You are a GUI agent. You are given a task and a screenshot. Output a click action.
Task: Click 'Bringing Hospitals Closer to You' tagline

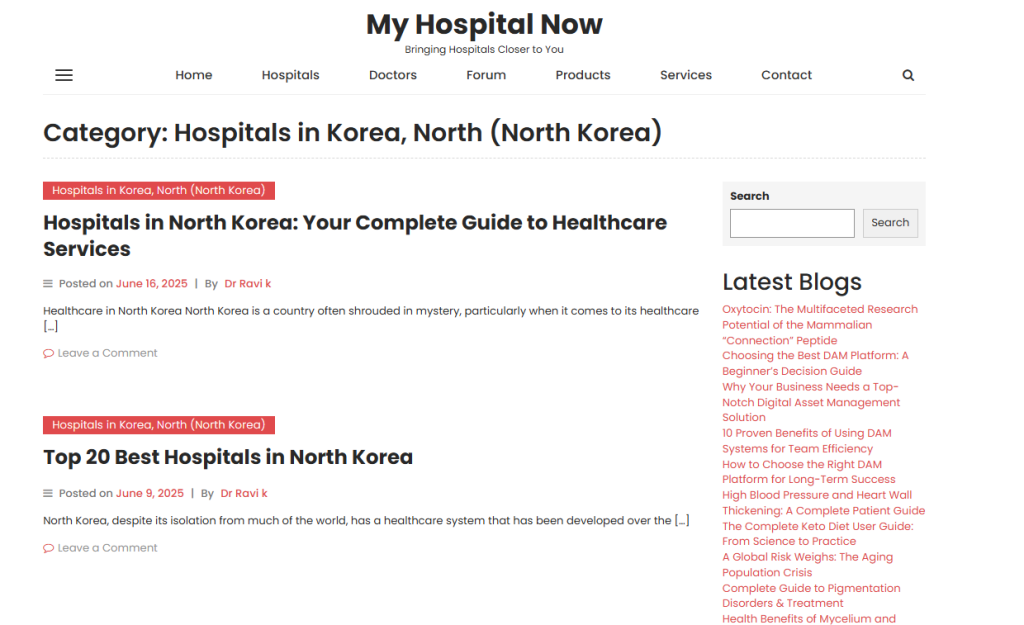484,50
